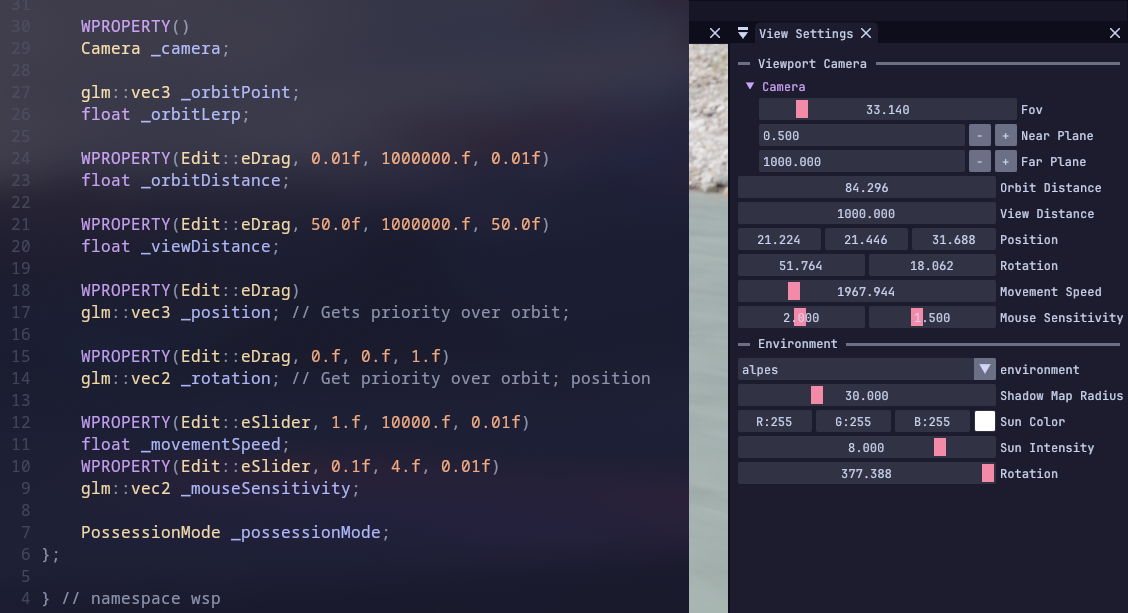Collapse the Camera tree node
1128x613 pixels.
(751, 87)
